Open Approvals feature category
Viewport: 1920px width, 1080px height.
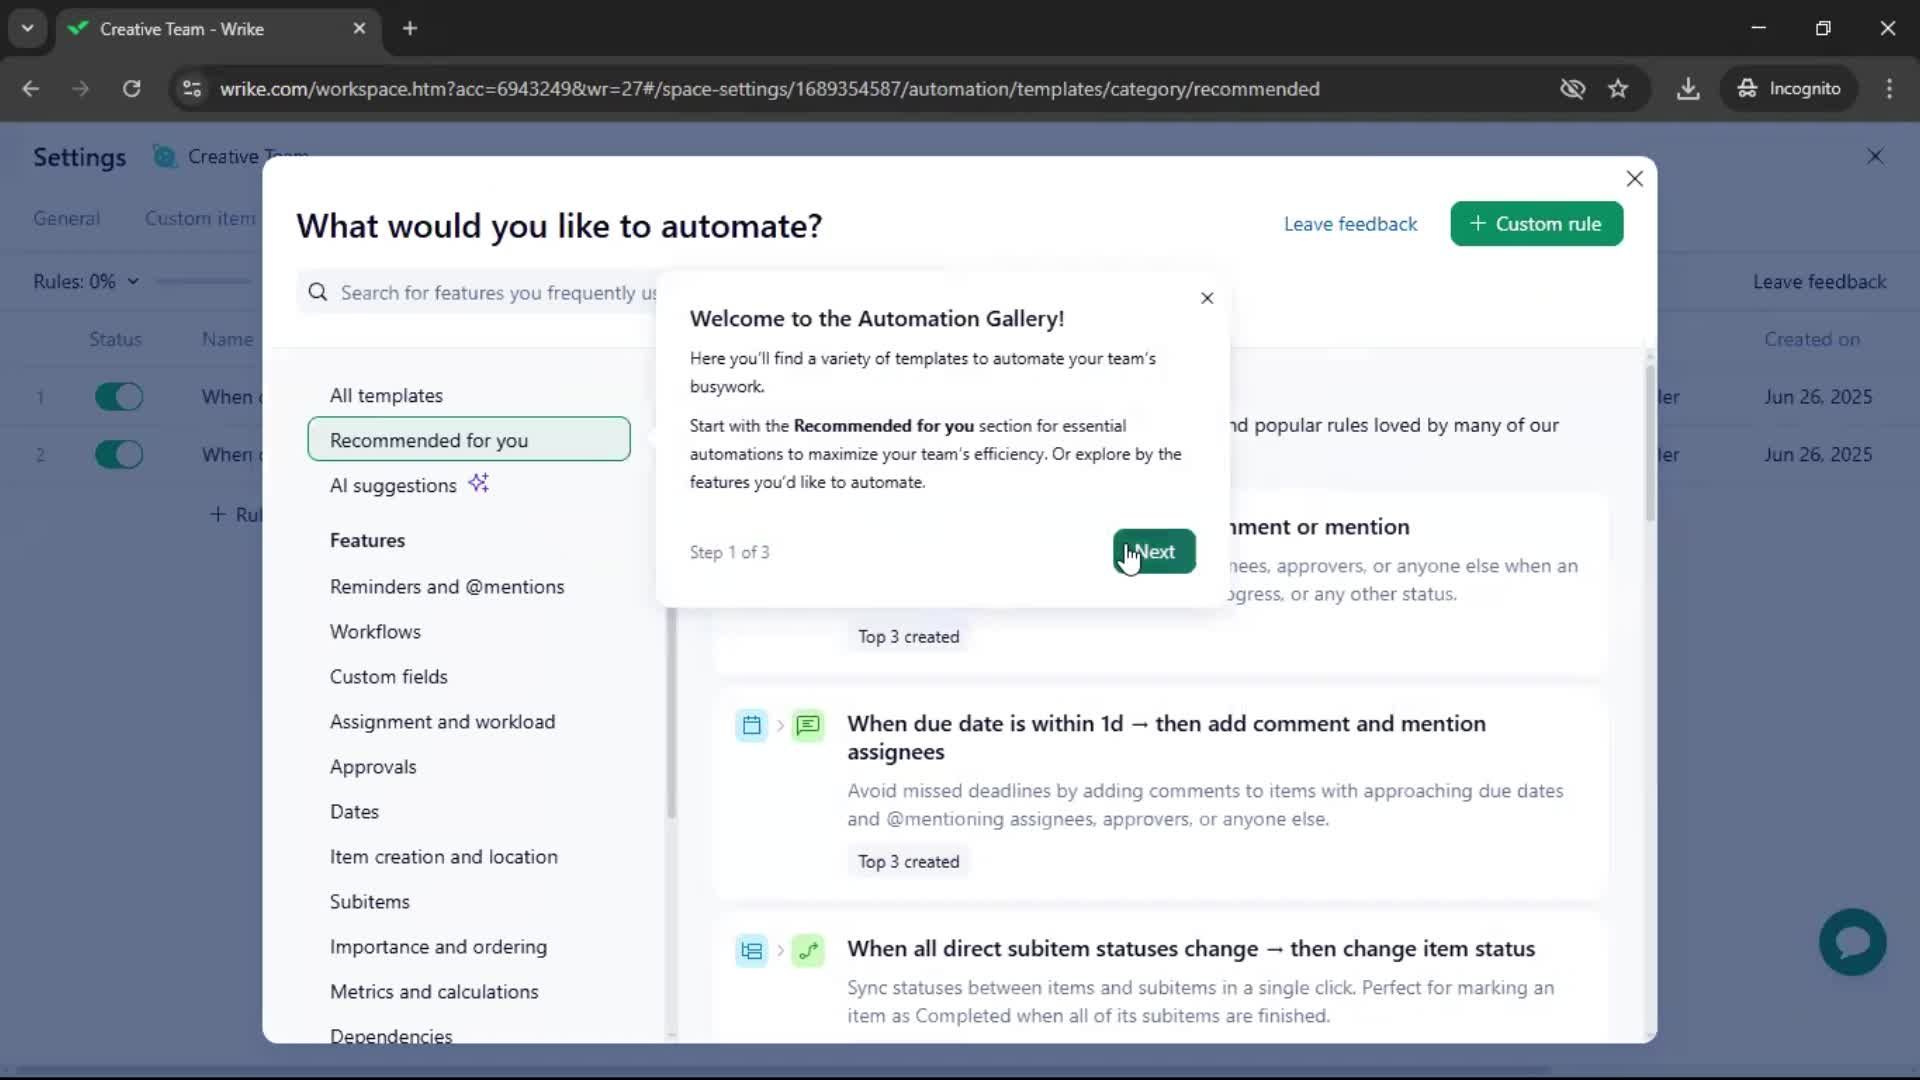(373, 767)
